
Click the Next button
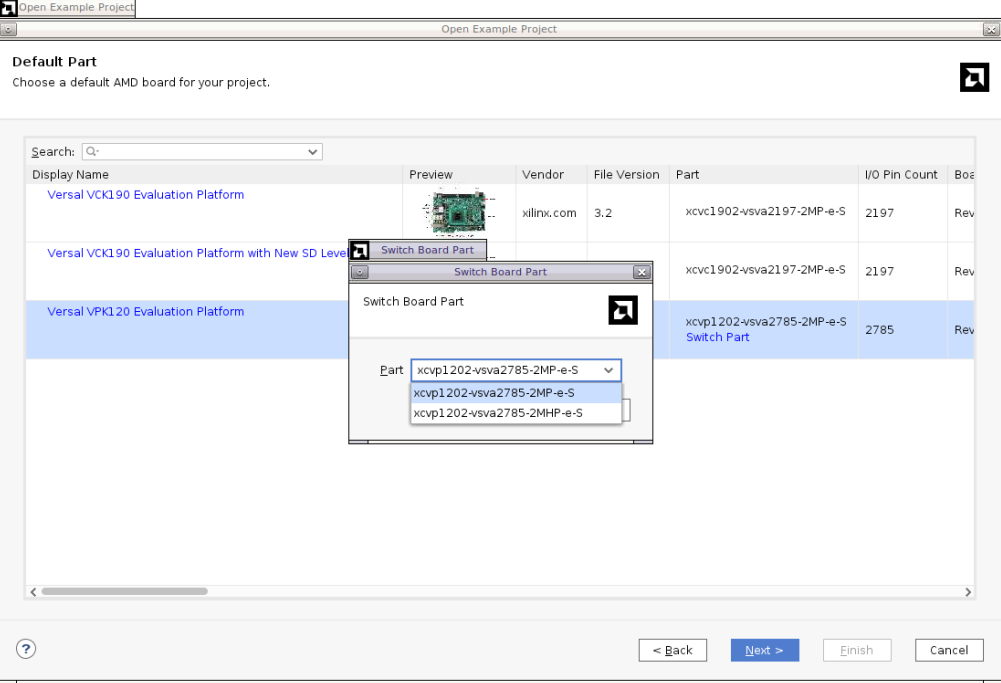coord(764,650)
